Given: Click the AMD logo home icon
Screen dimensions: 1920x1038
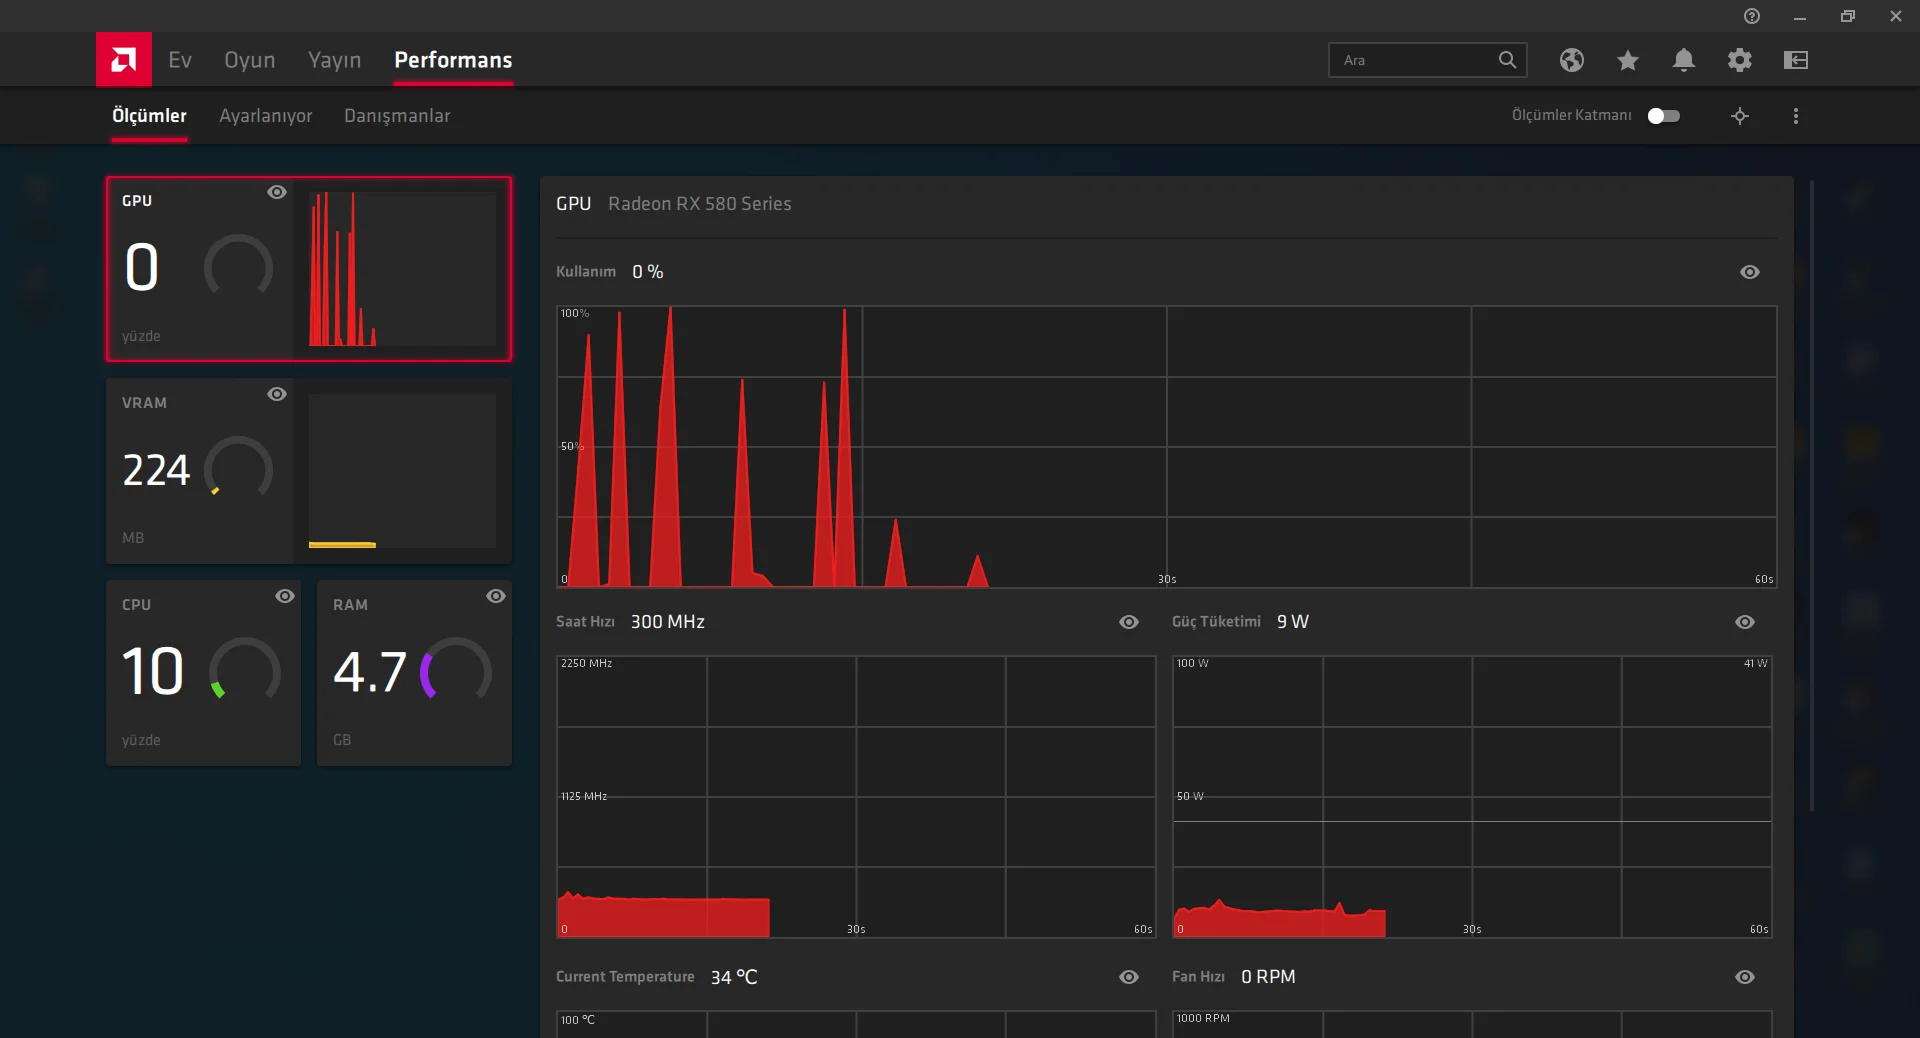Looking at the screenshot, I should (x=124, y=60).
